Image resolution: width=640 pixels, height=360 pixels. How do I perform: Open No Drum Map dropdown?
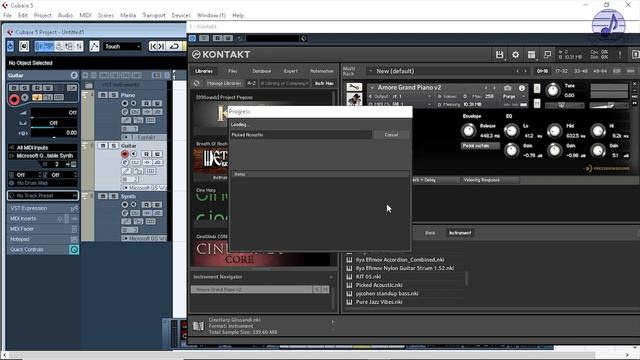coord(43,183)
